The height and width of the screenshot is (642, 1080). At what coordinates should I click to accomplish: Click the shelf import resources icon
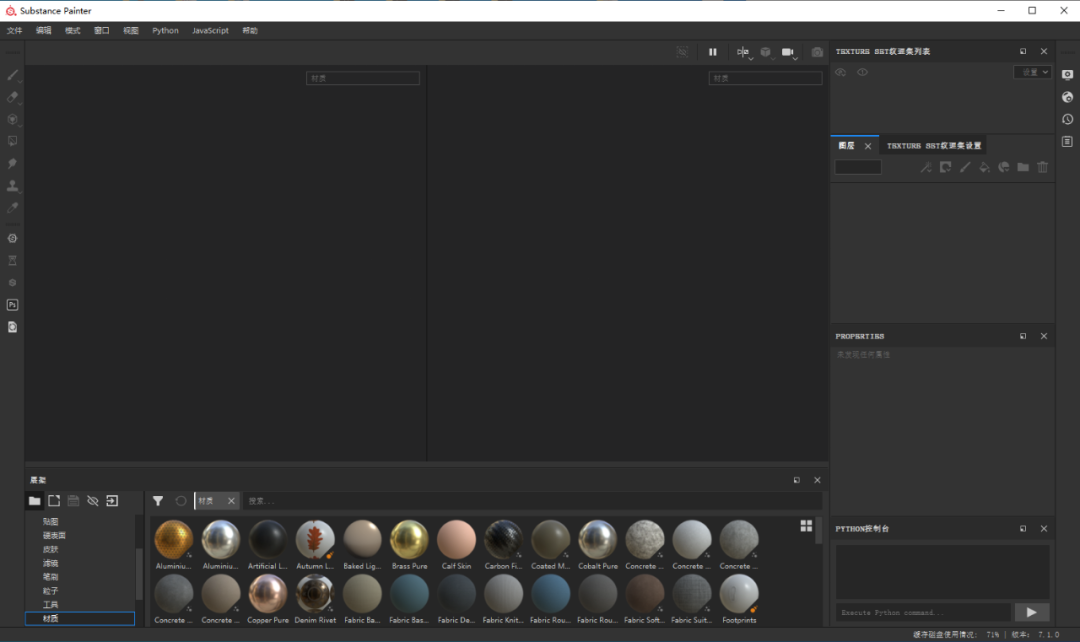click(x=112, y=501)
